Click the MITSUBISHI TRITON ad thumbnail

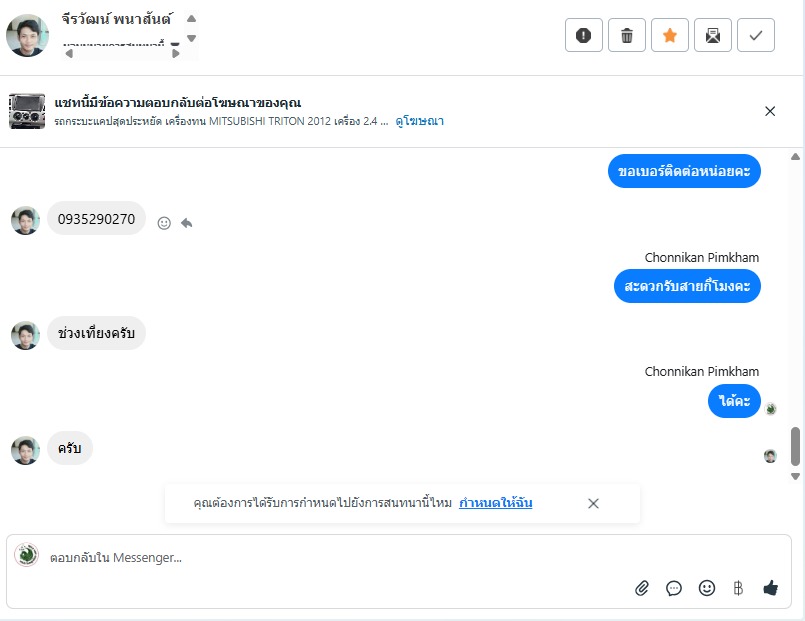click(x=27, y=111)
